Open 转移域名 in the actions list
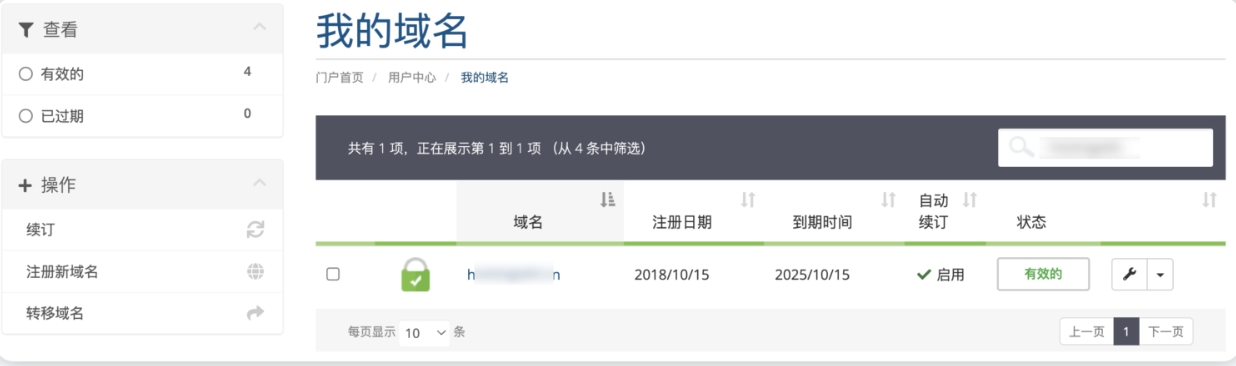Screen dimensions: 1236x366 tap(143, 314)
